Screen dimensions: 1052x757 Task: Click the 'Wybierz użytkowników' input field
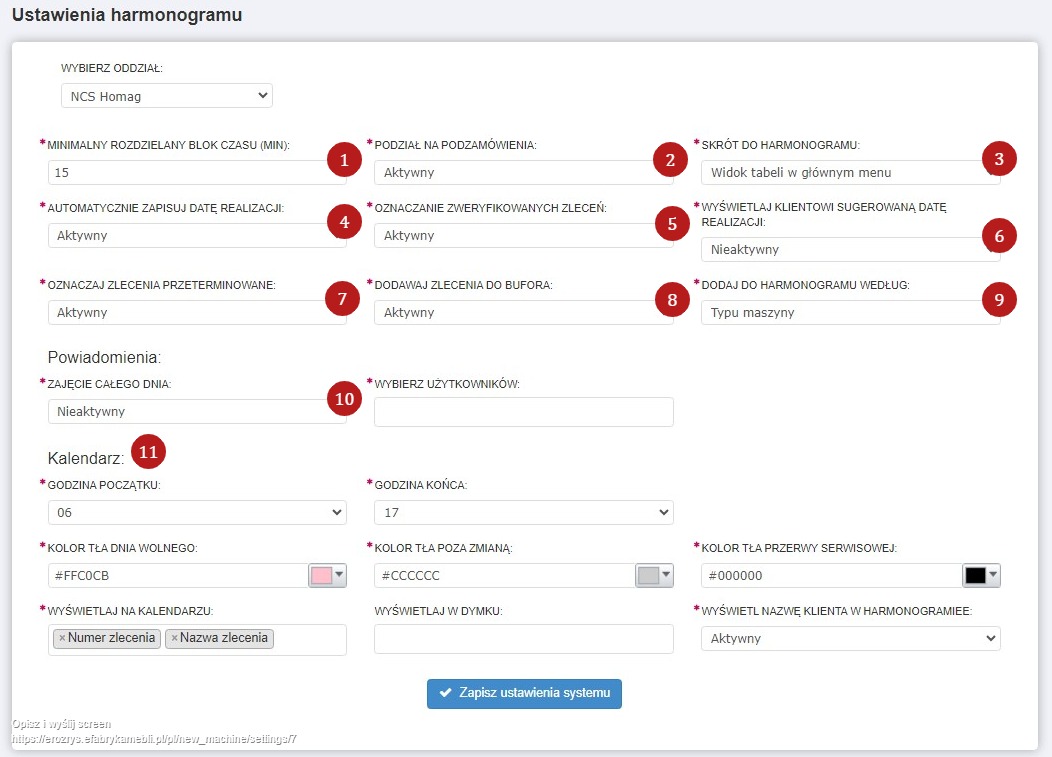[523, 412]
